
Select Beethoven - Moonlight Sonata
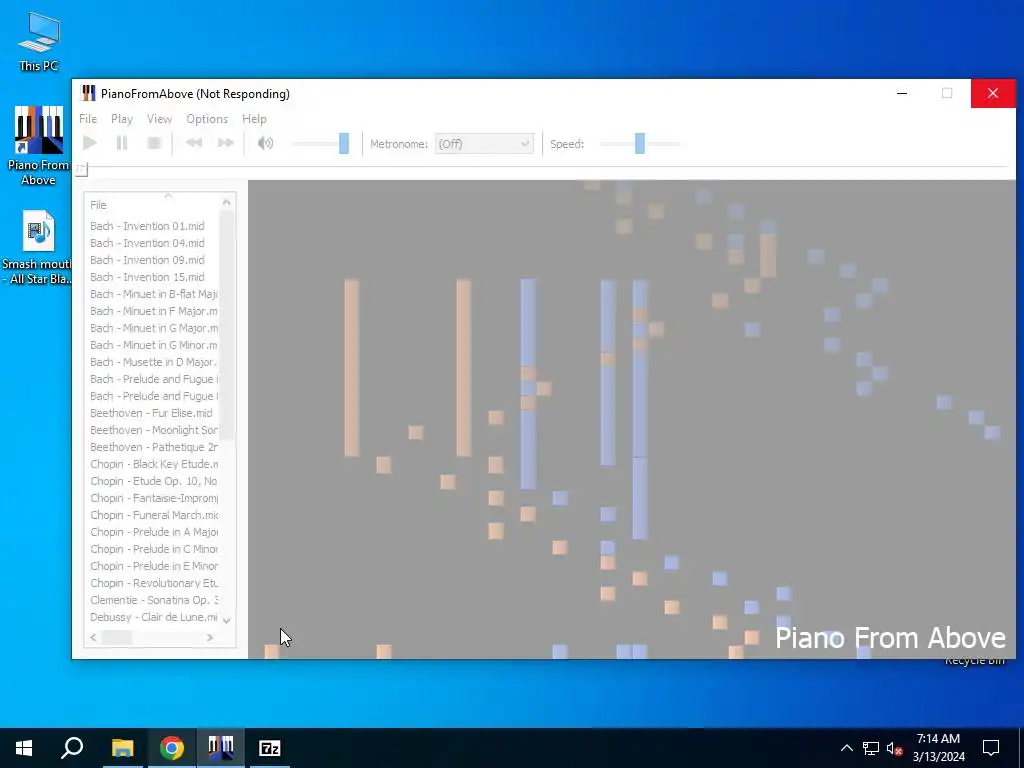pos(154,430)
